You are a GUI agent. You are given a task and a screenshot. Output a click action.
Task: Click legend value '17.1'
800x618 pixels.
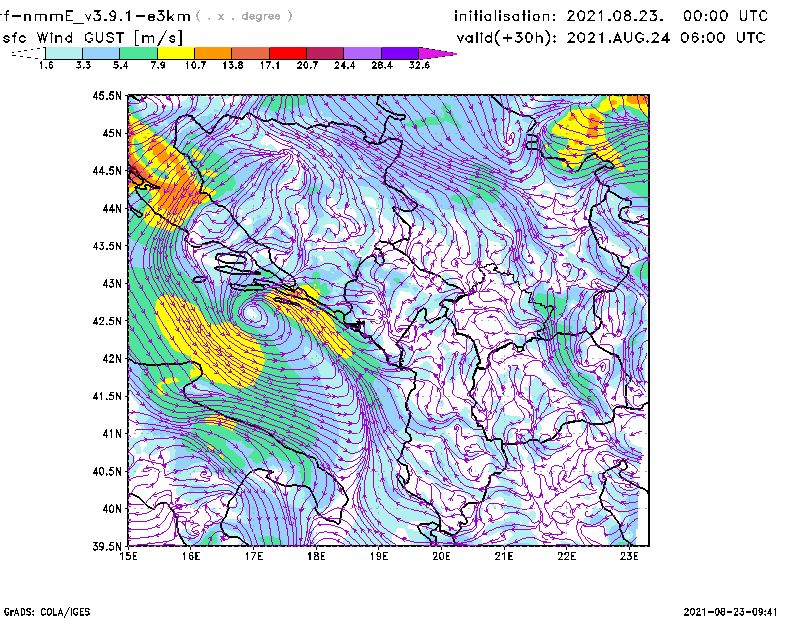[x=270, y=65]
